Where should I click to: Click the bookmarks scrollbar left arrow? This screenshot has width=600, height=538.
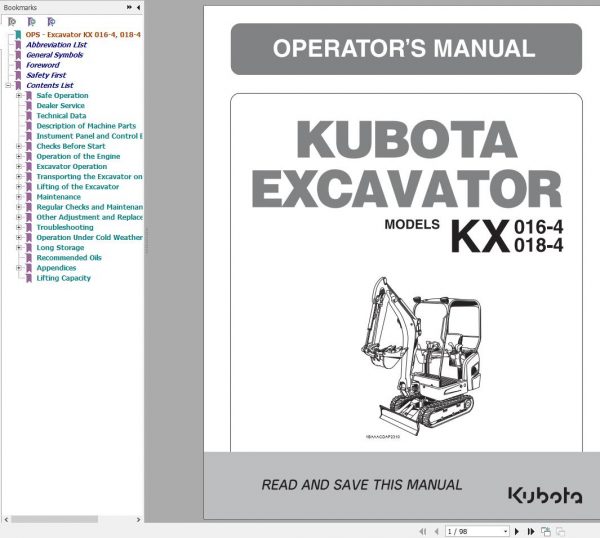click(x=6, y=520)
